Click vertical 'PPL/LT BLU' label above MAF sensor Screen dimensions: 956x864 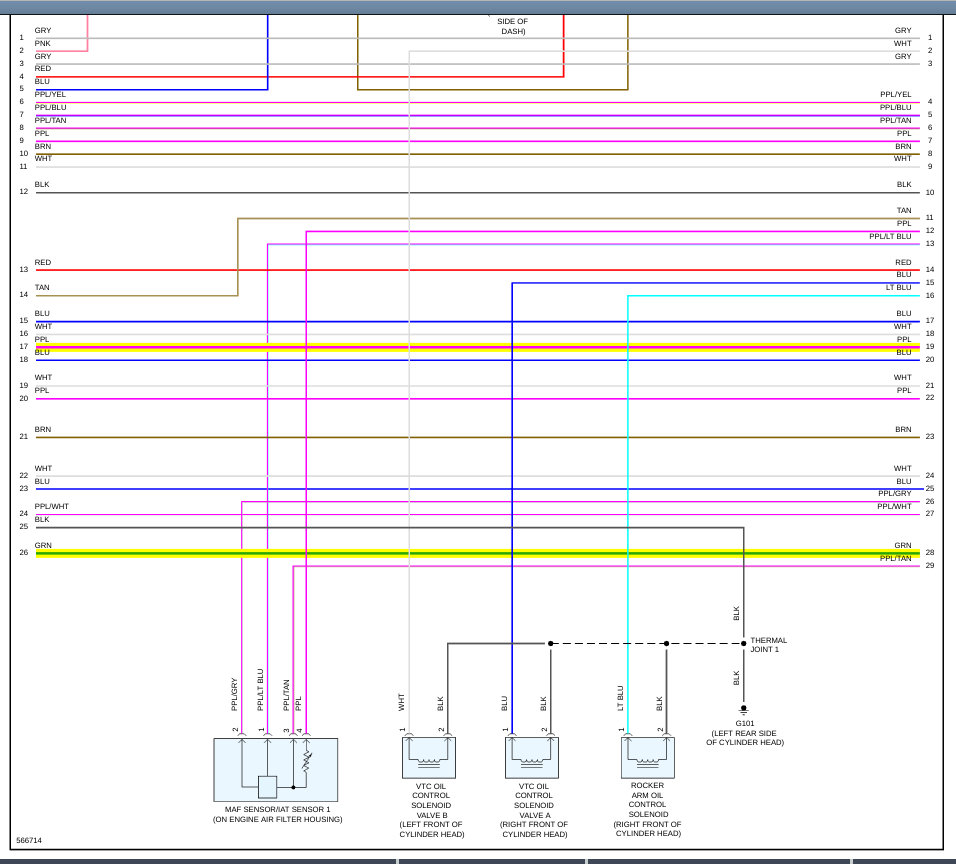pyautogui.click(x=260, y=690)
